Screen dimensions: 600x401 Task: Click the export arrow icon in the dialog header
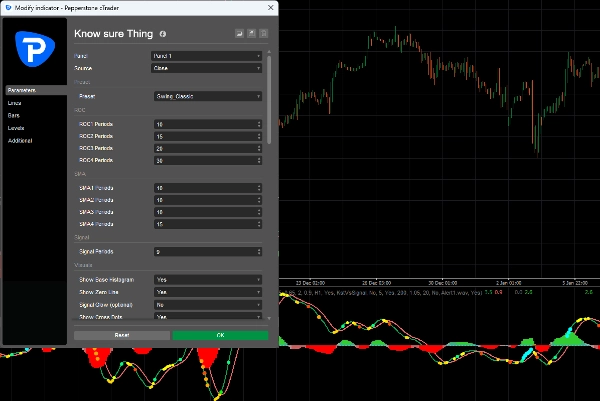pos(251,34)
